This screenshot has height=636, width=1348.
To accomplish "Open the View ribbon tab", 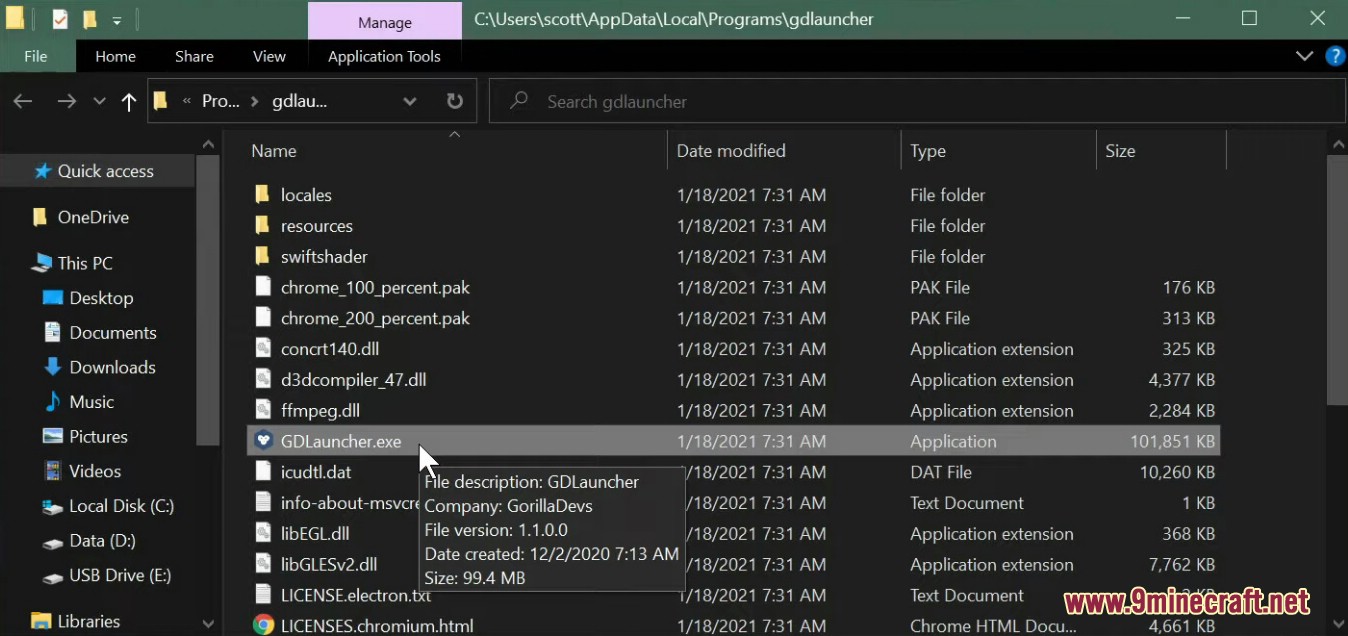I will (x=269, y=56).
